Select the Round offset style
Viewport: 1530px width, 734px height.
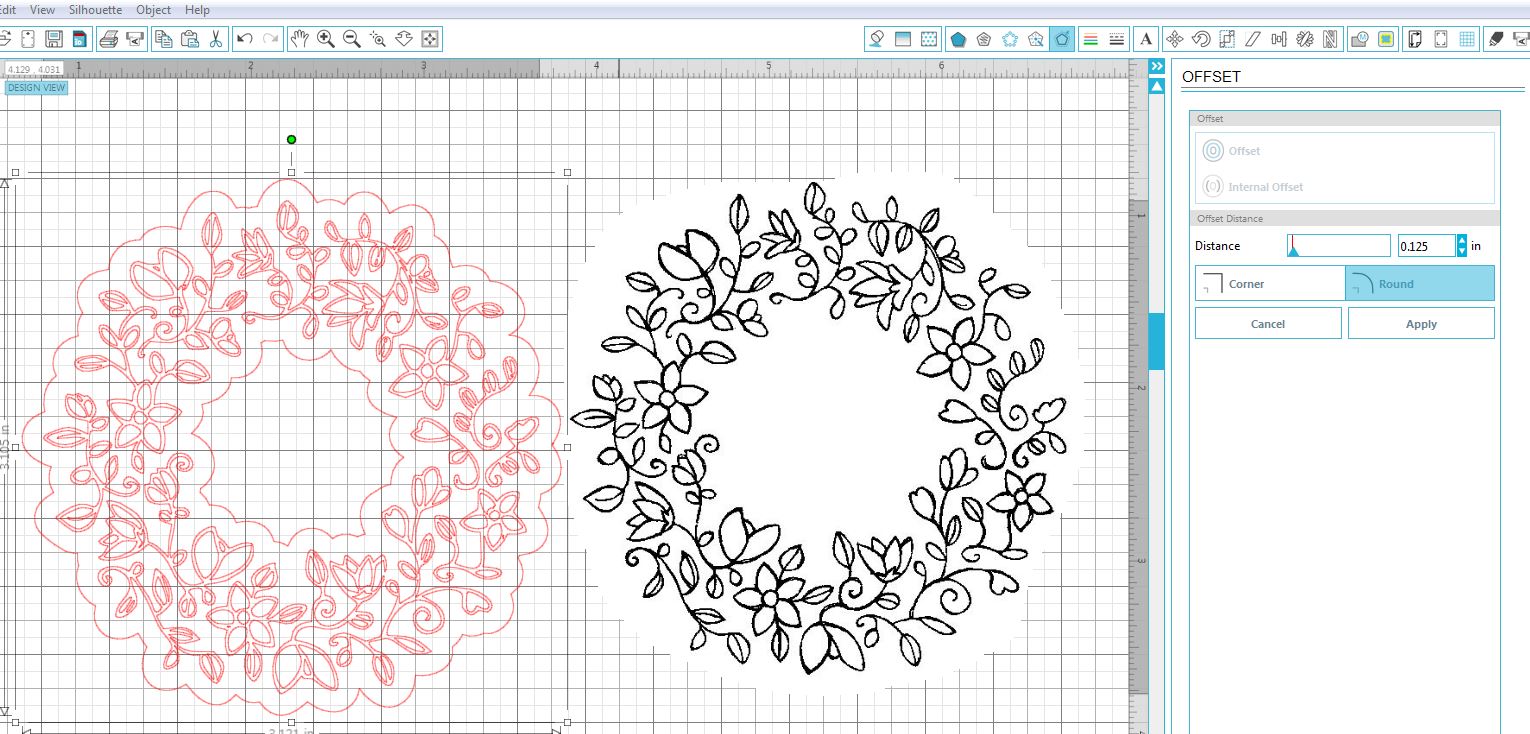coord(1420,284)
